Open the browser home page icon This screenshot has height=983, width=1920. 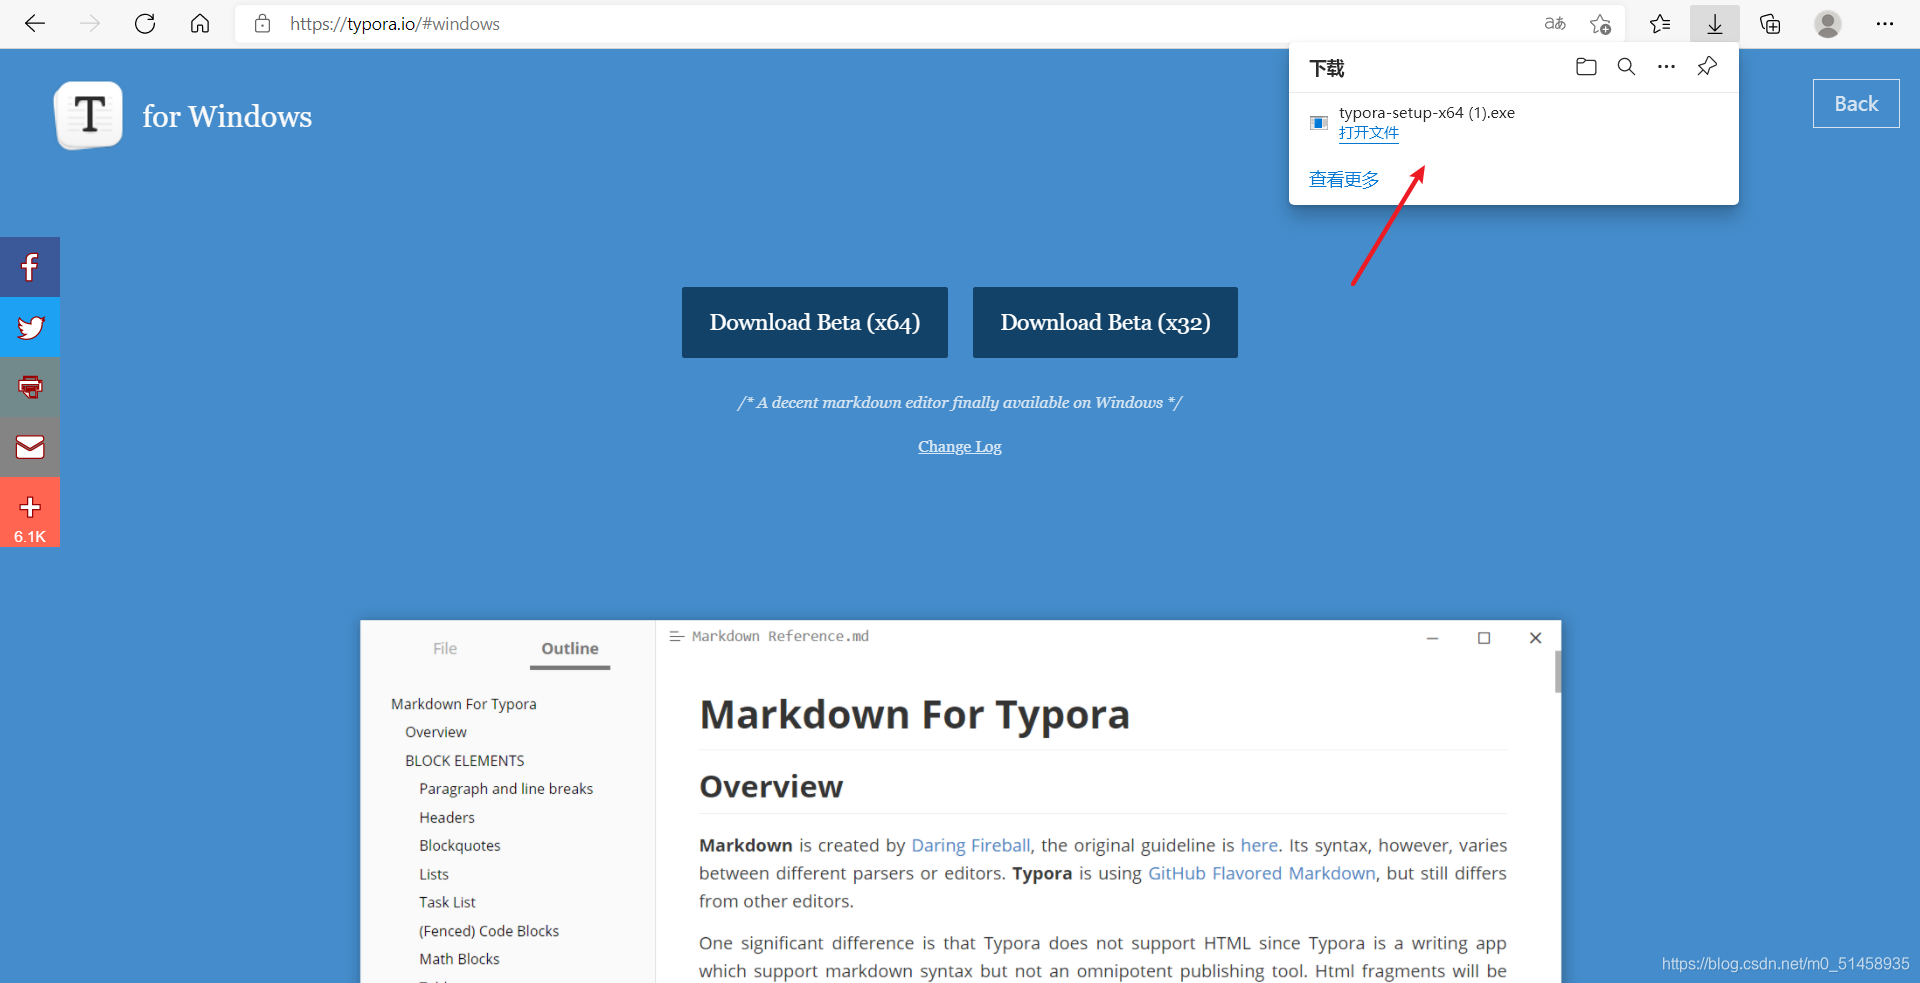coord(200,23)
